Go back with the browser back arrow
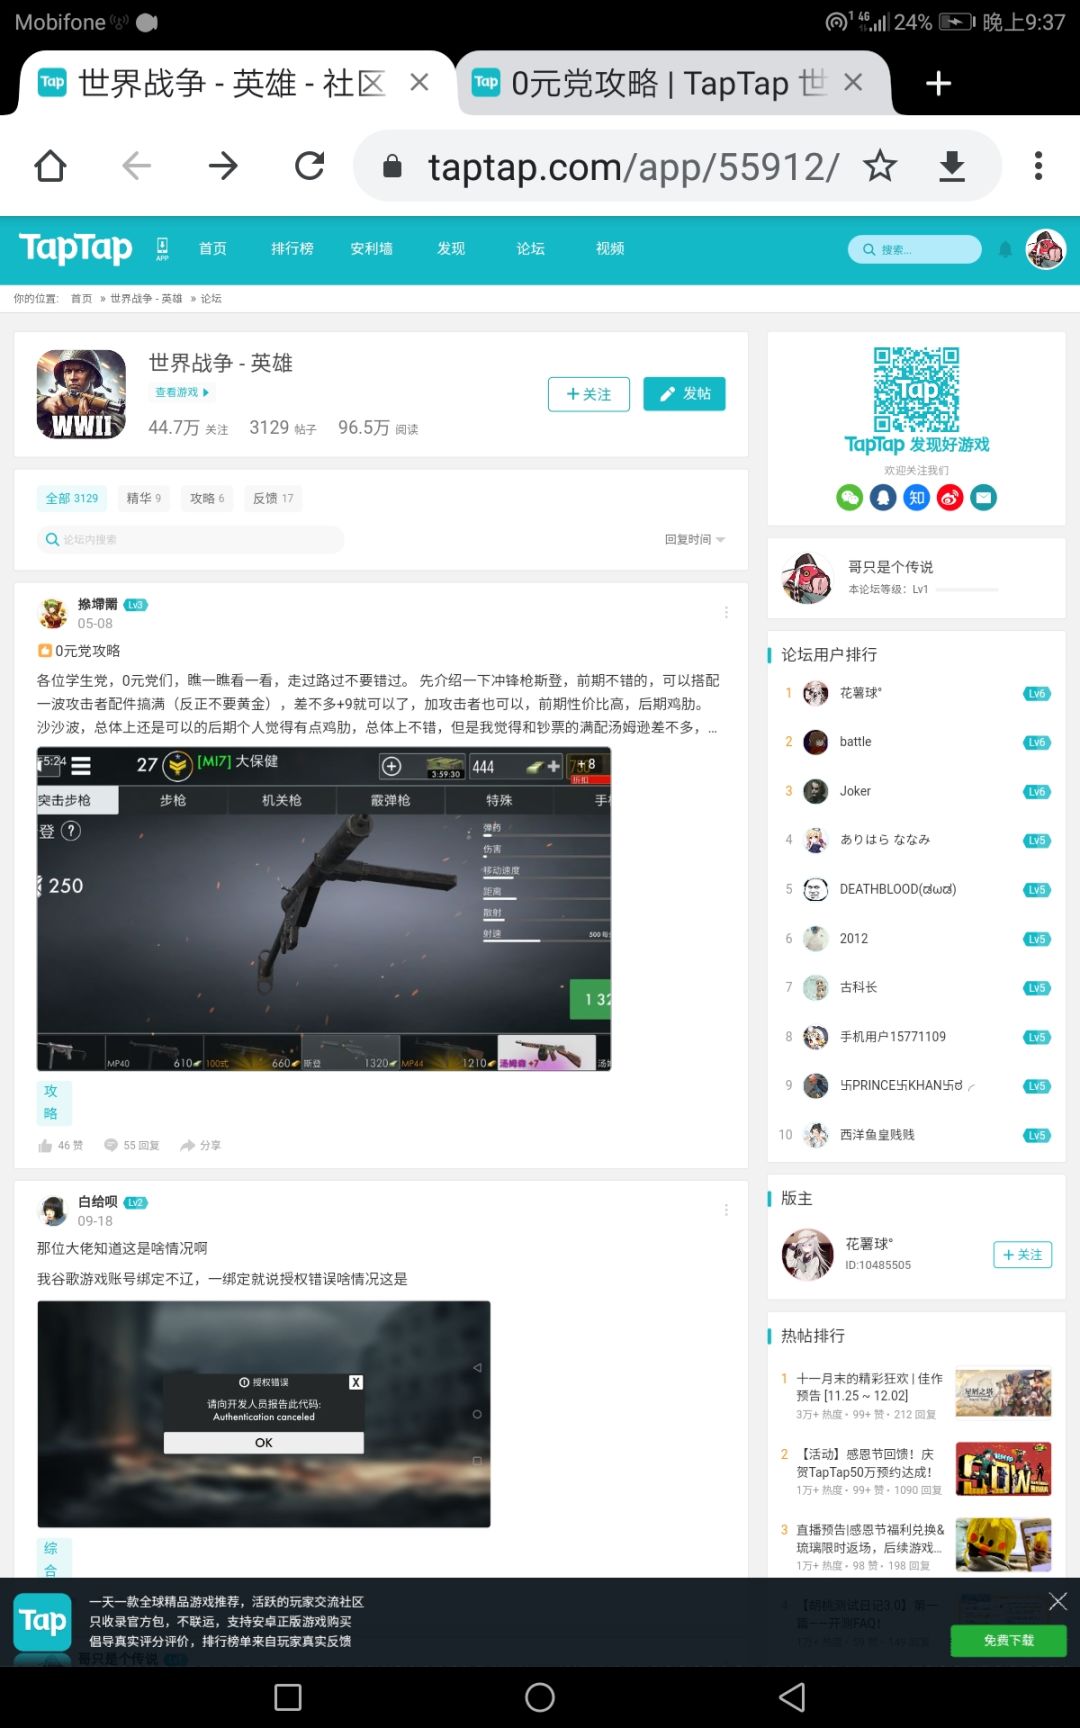 pos(136,166)
